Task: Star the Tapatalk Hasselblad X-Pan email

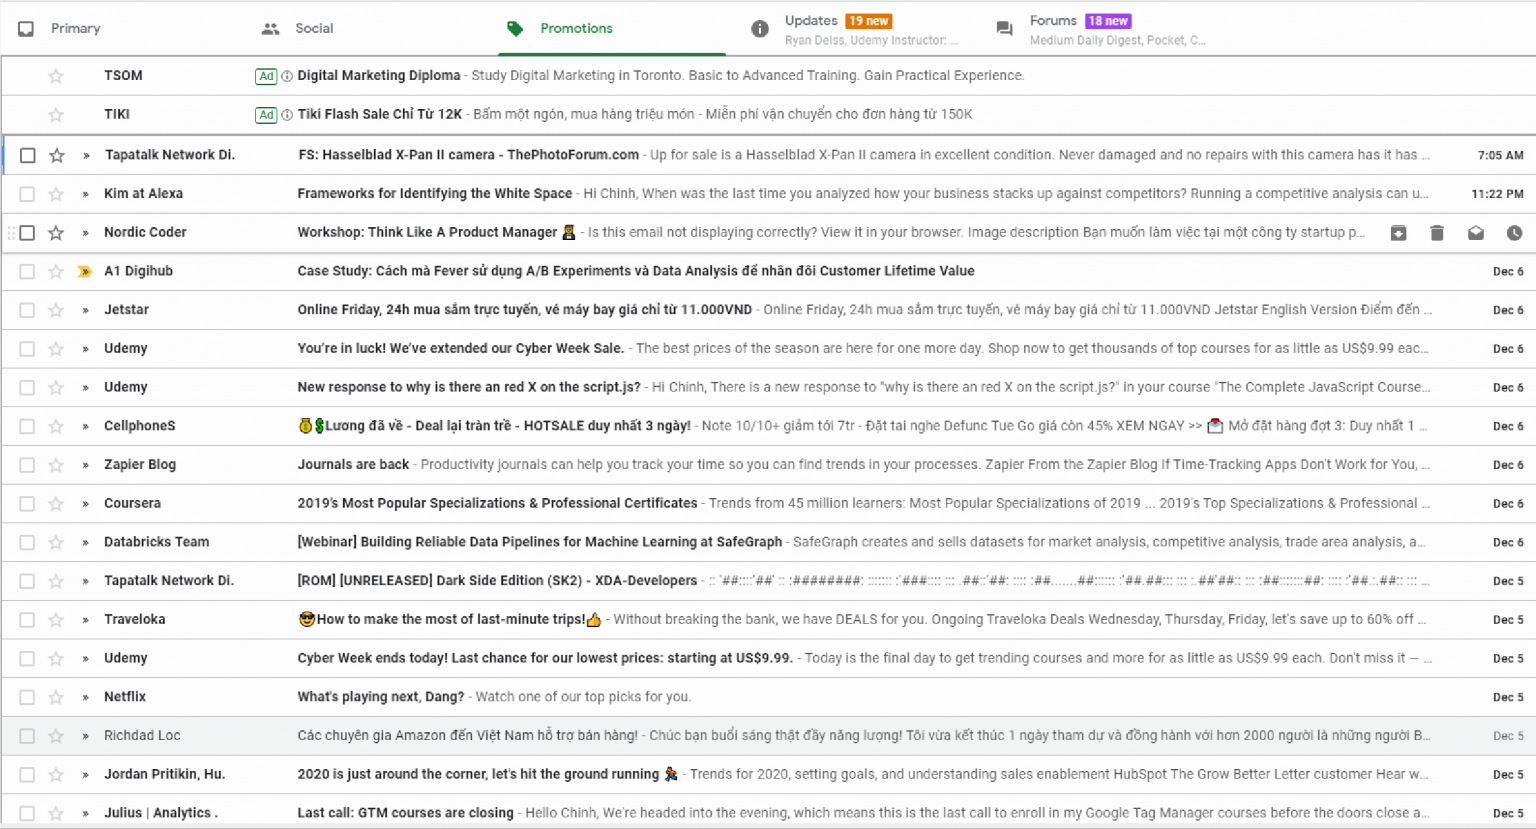Action: 56,155
